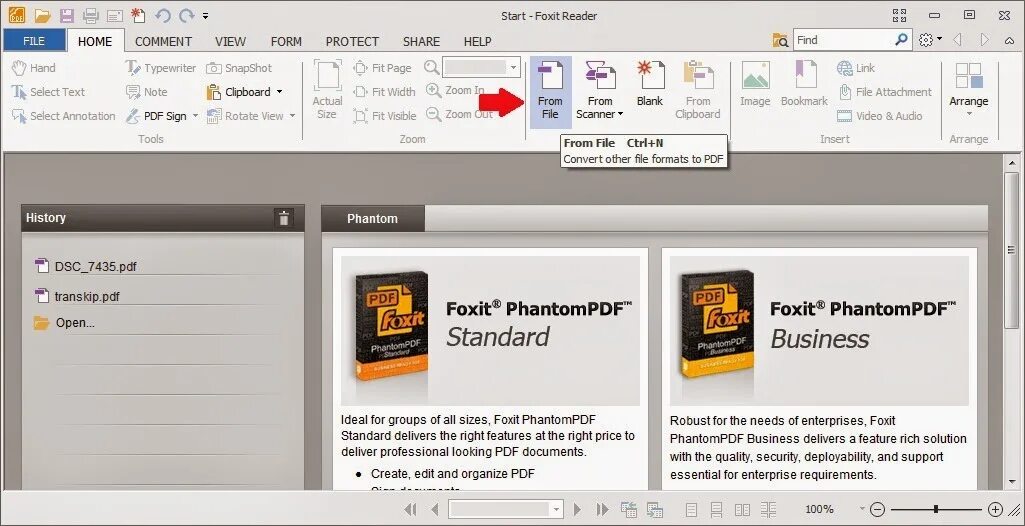Expand the PDF Sign dropdown arrow
Image resolution: width=1025 pixels, height=526 pixels.
coord(195,116)
